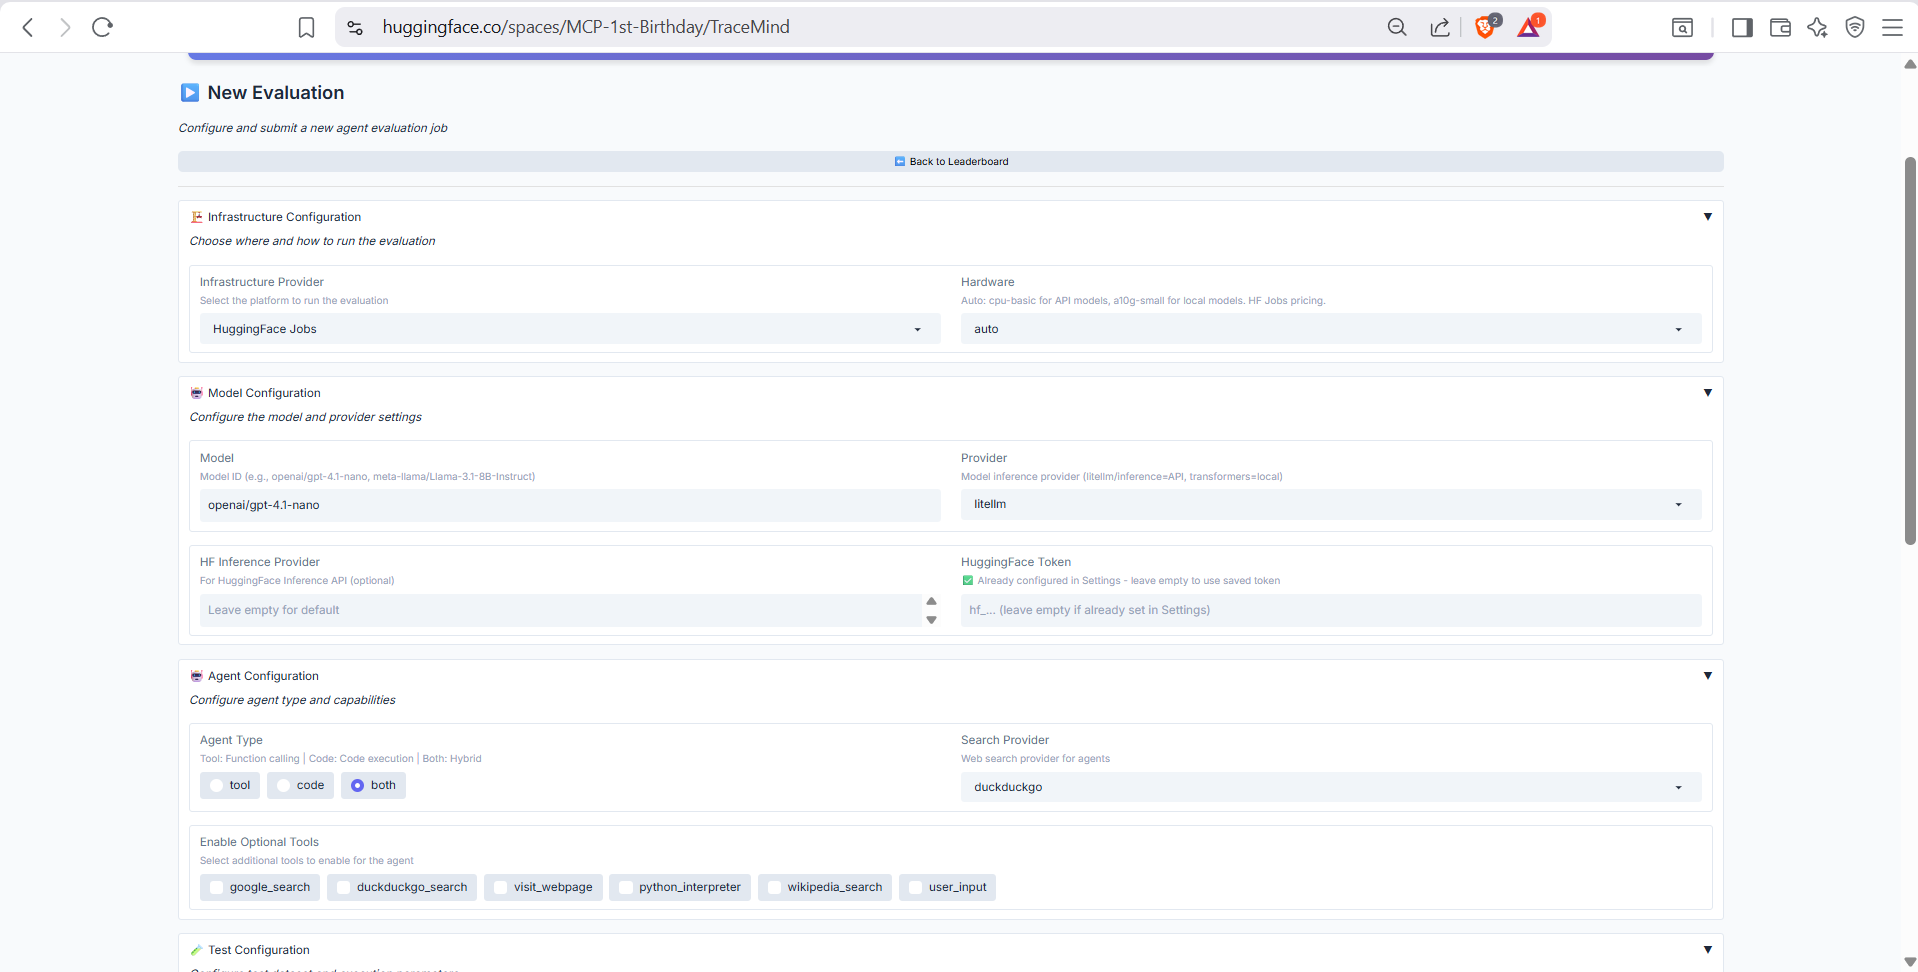Open the zoom magnifier in address bar

[x=1397, y=27]
